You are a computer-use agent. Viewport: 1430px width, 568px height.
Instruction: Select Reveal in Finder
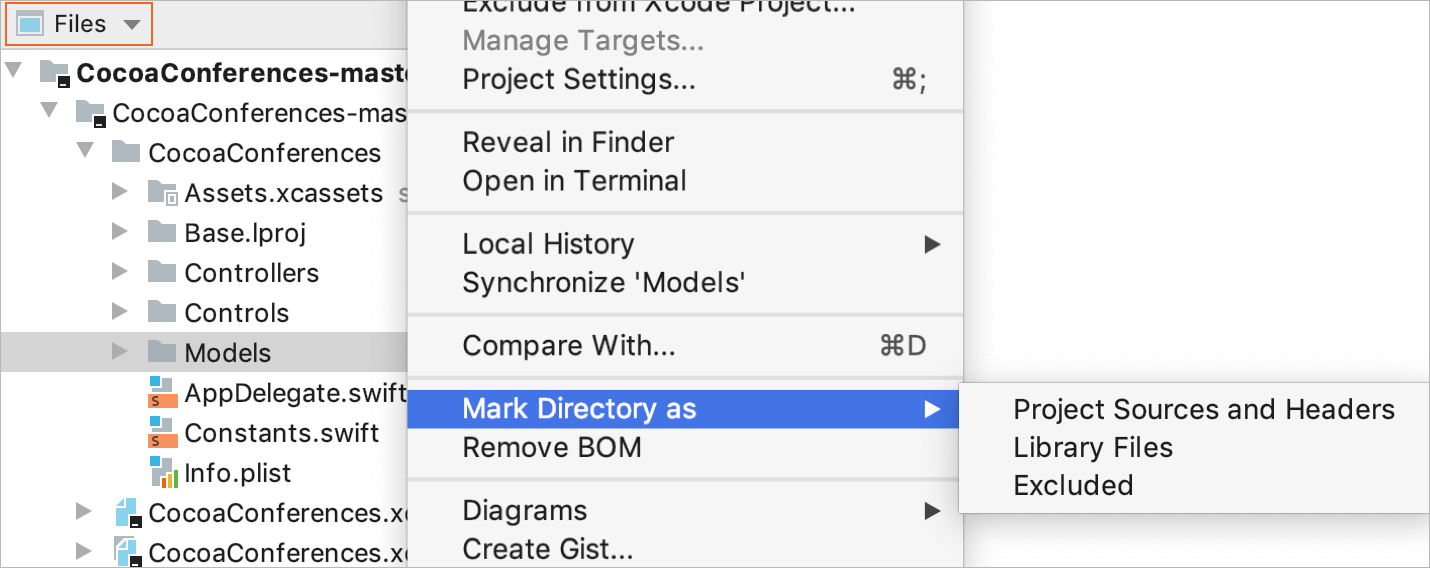(x=568, y=142)
